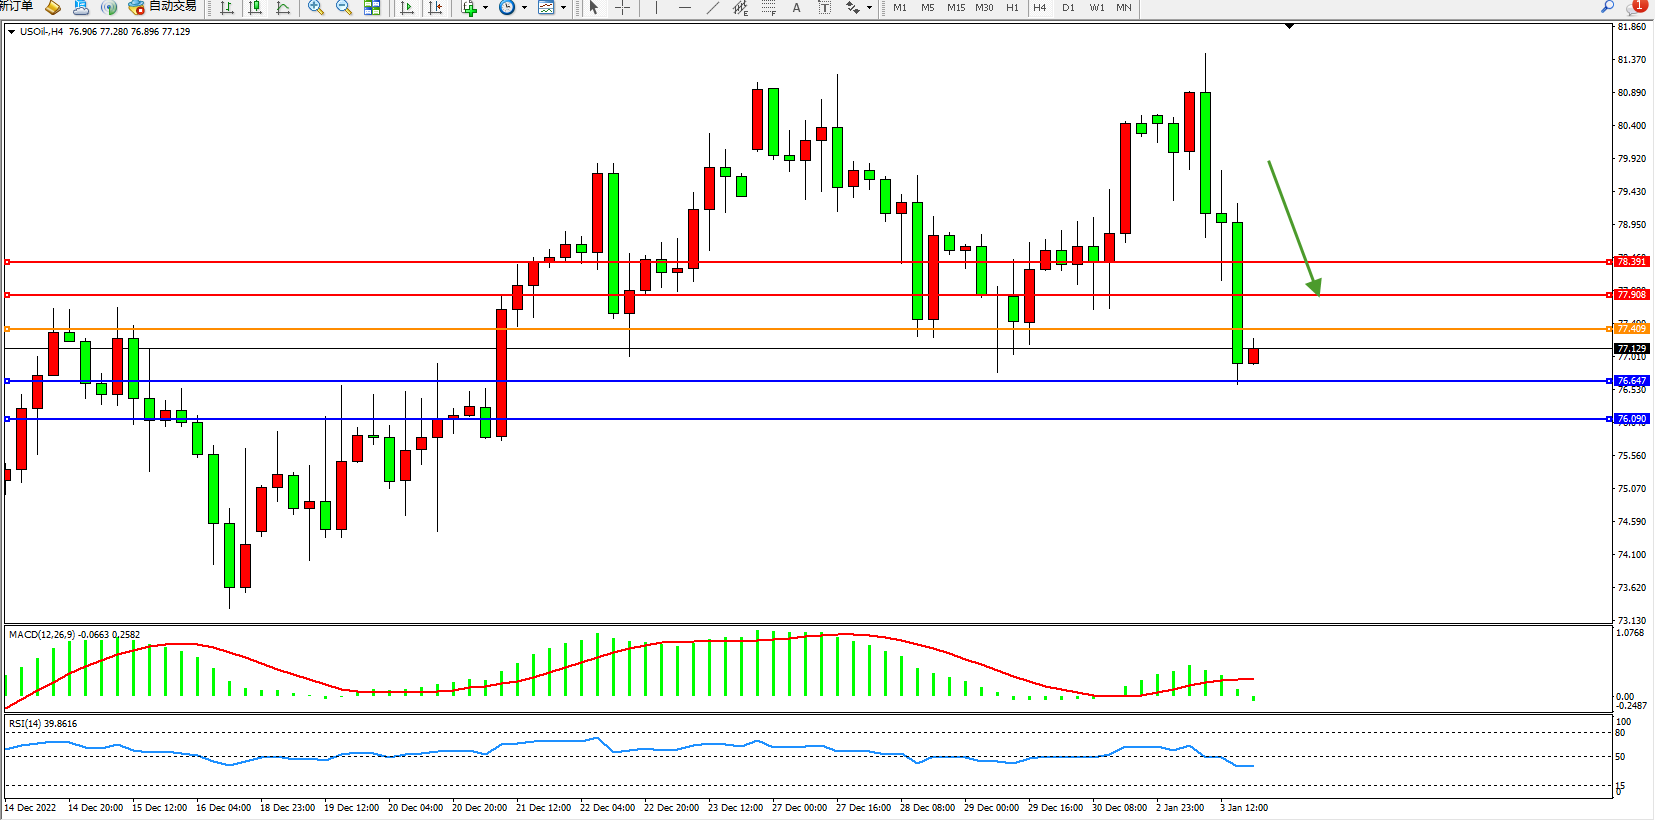
Task: Expand the periodicity clock dropdown arrow
Action: [524, 8]
